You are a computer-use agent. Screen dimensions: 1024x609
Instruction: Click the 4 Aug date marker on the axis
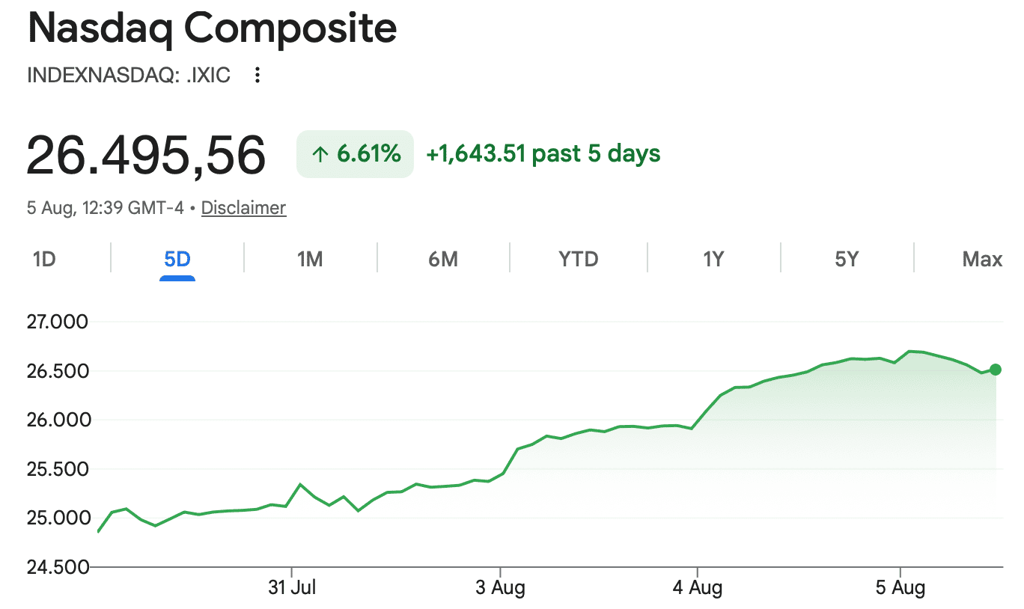697,587
